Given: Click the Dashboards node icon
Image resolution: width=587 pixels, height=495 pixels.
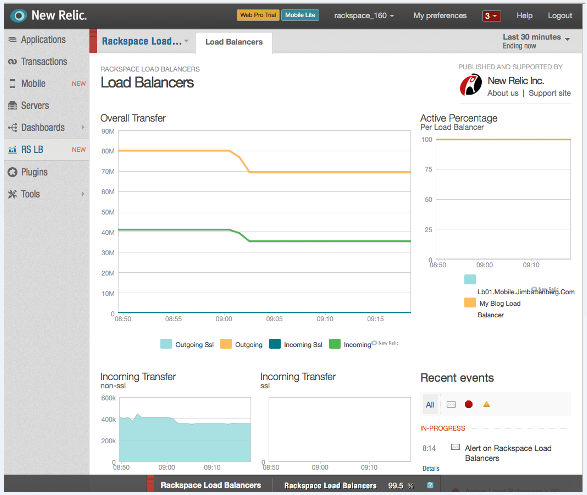Looking at the screenshot, I should pos(12,128).
